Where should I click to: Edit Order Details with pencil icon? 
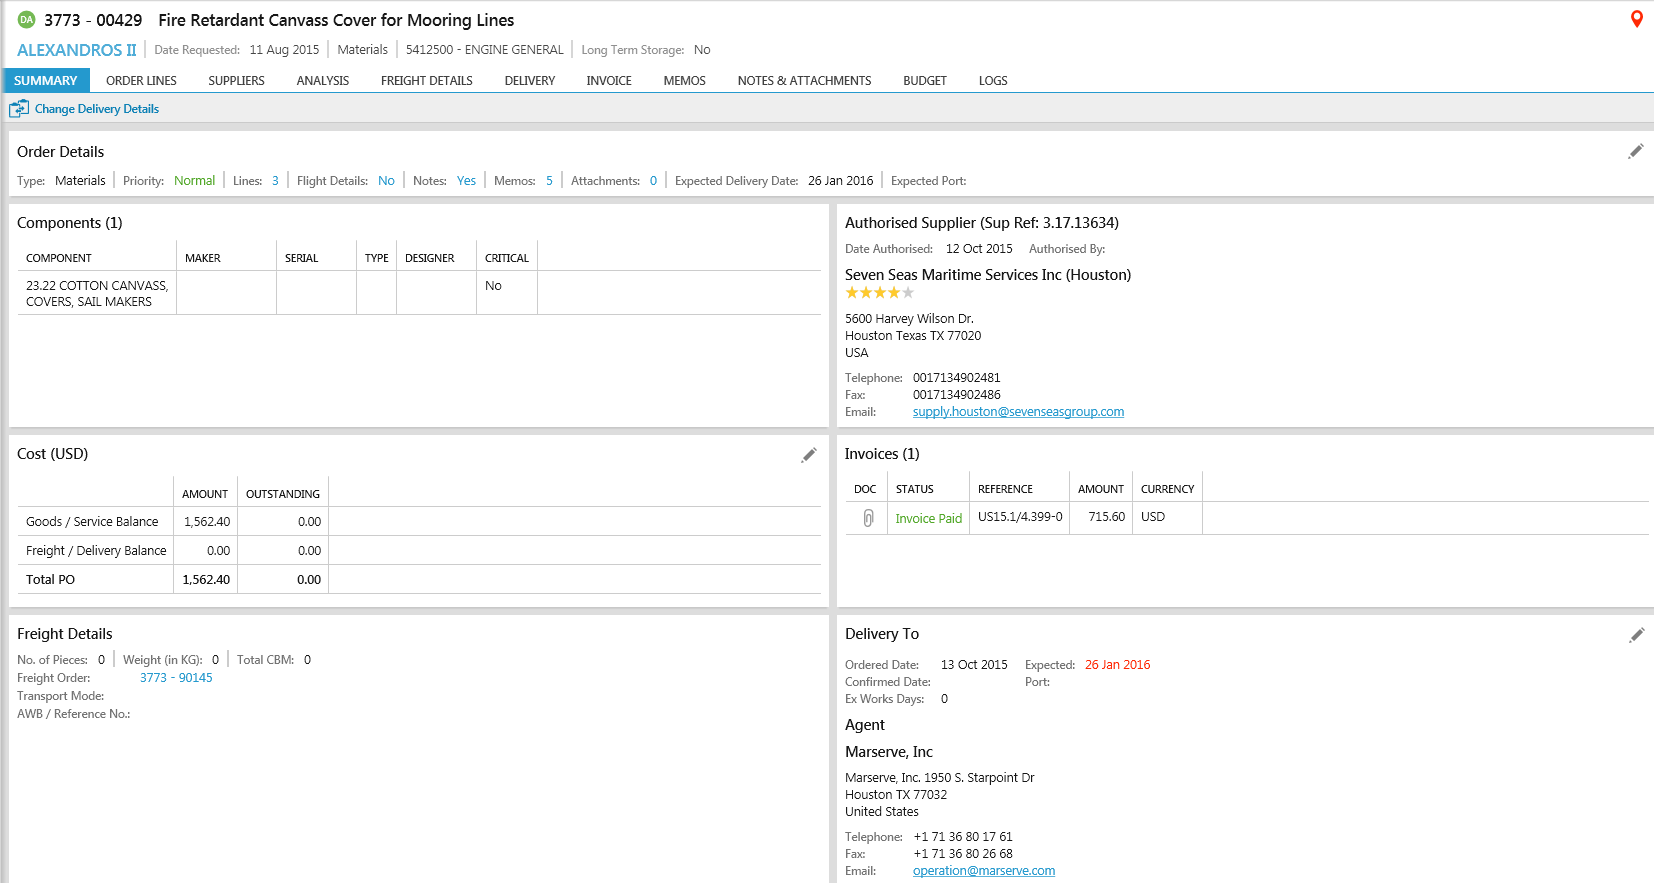coord(1635,151)
